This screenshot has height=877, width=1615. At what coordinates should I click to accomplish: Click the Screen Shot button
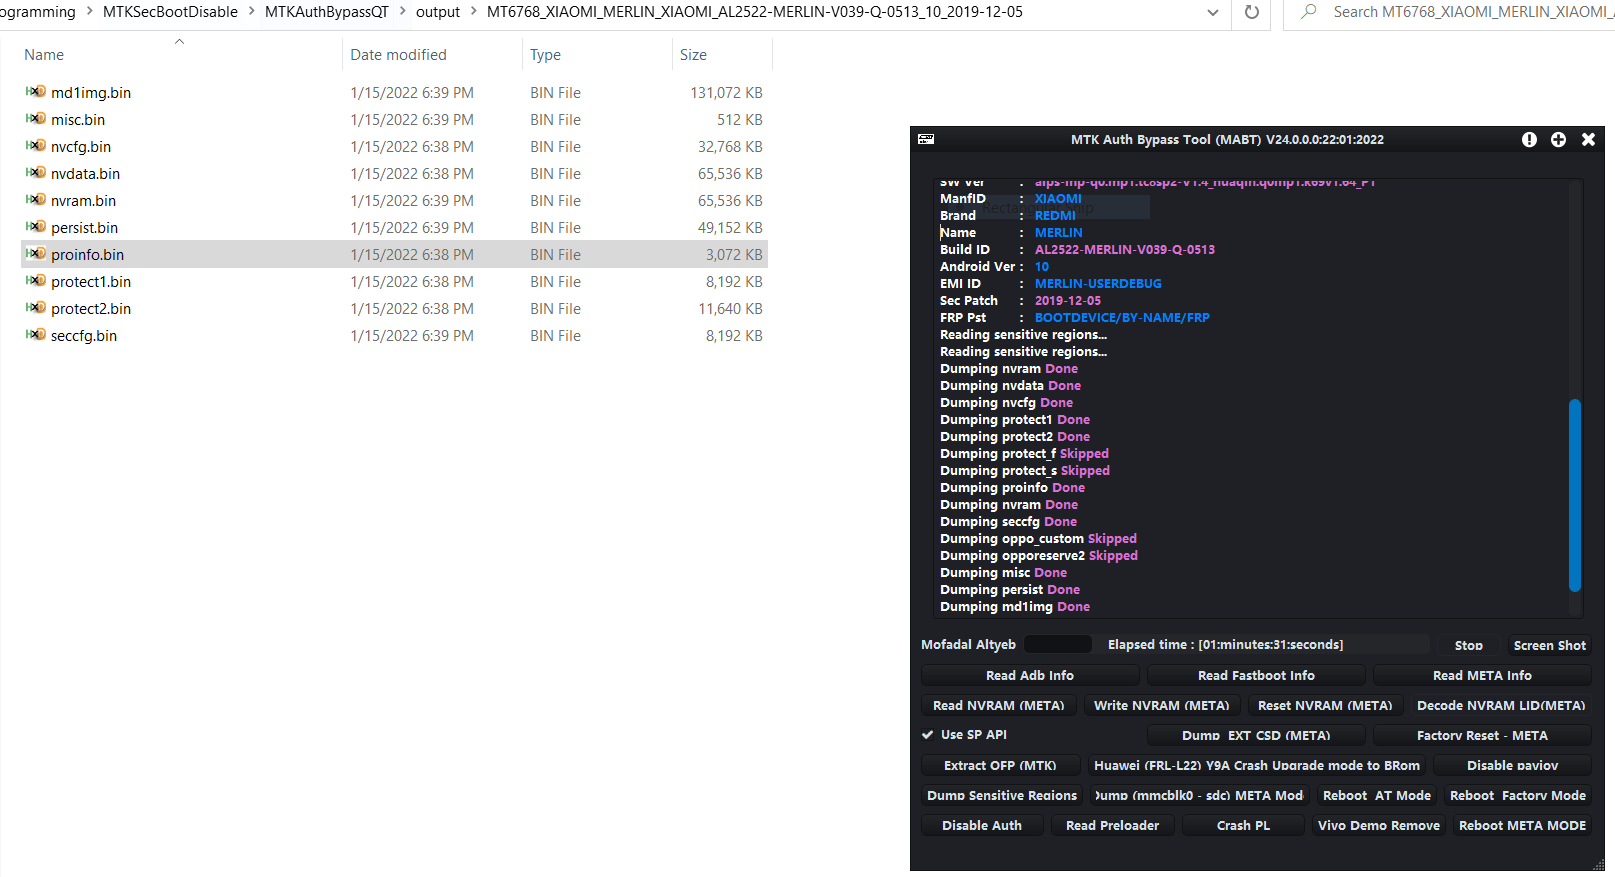[x=1549, y=646]
